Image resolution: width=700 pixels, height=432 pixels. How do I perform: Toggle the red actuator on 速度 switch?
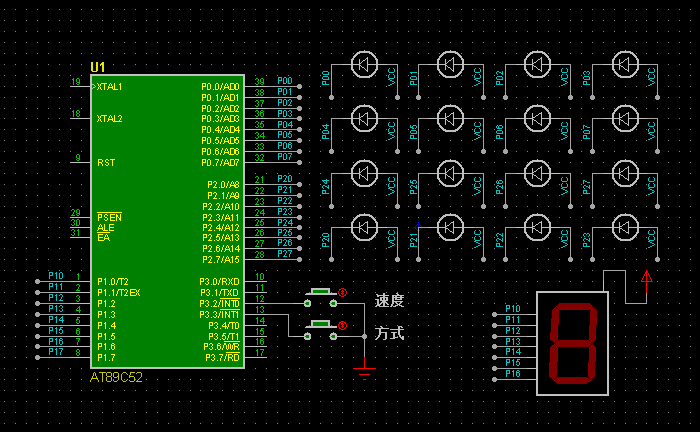coord(342,293)
